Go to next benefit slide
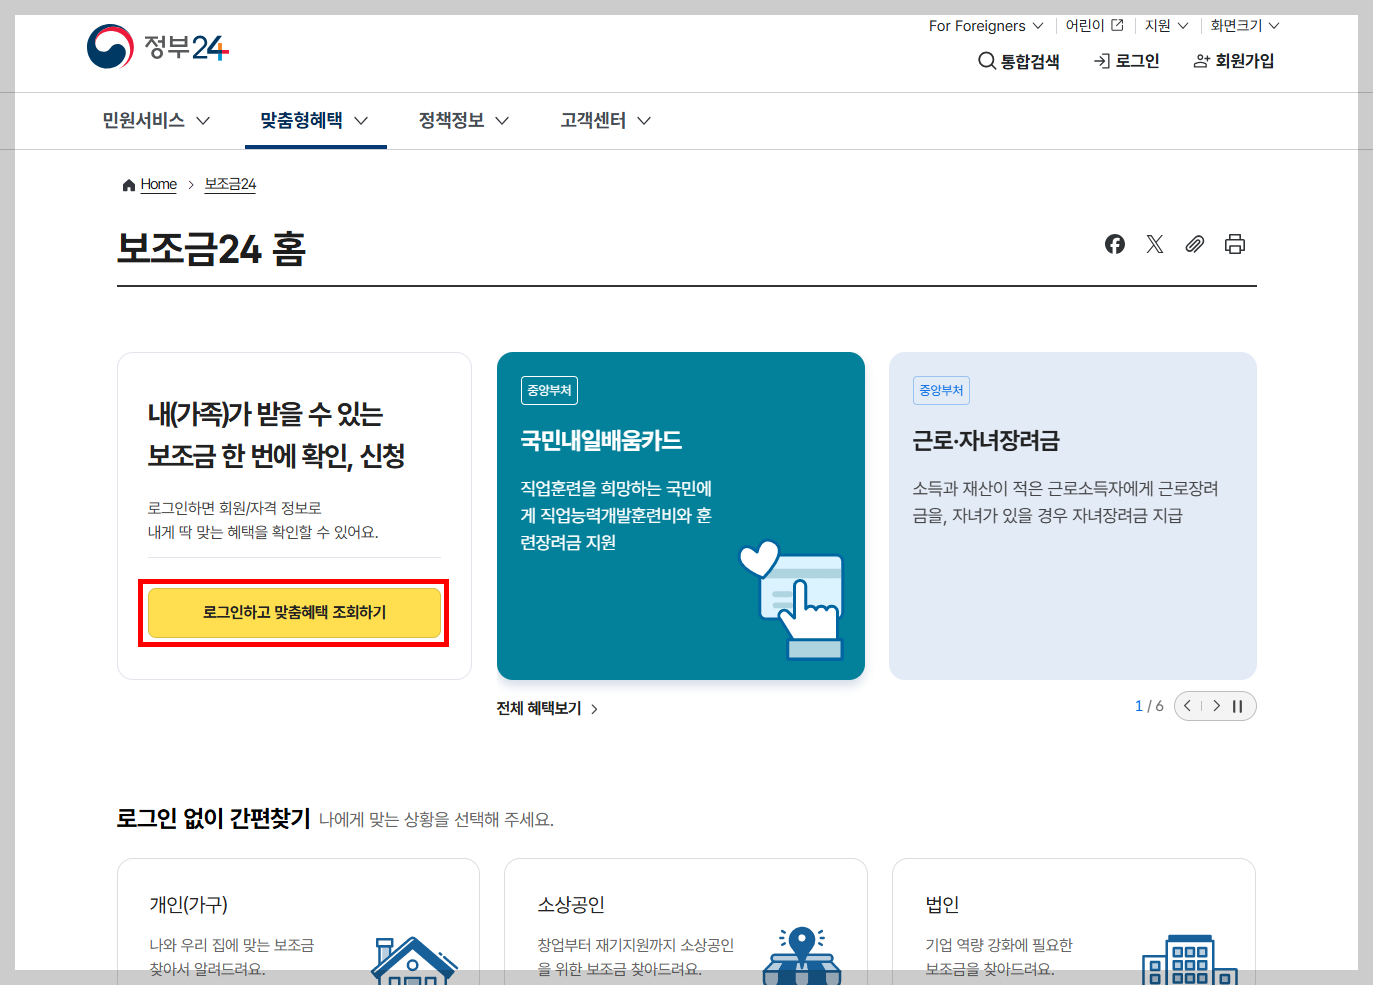1373x985 pixels. (x=1216, y=706)
